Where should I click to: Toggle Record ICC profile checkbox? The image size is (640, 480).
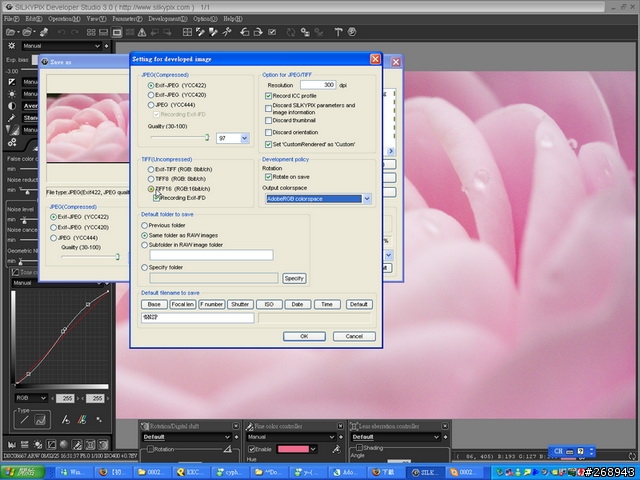[268, 96]
